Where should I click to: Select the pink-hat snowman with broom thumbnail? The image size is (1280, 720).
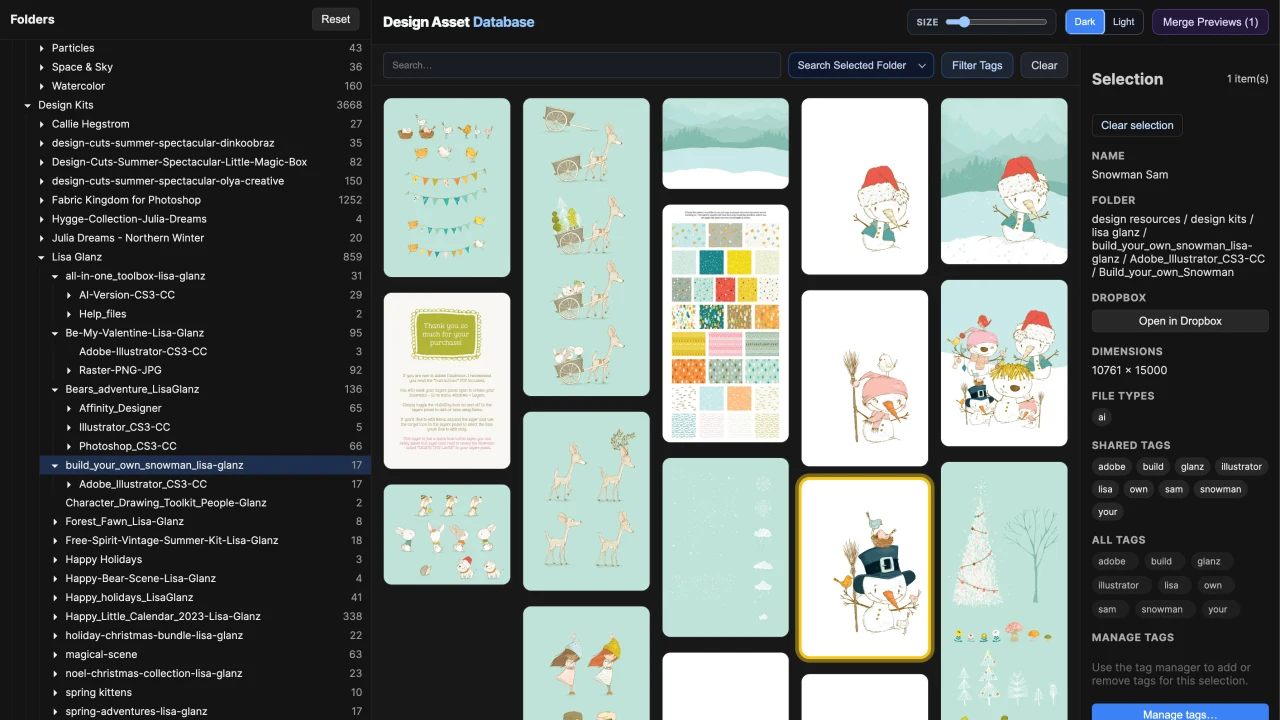[865, 378]
